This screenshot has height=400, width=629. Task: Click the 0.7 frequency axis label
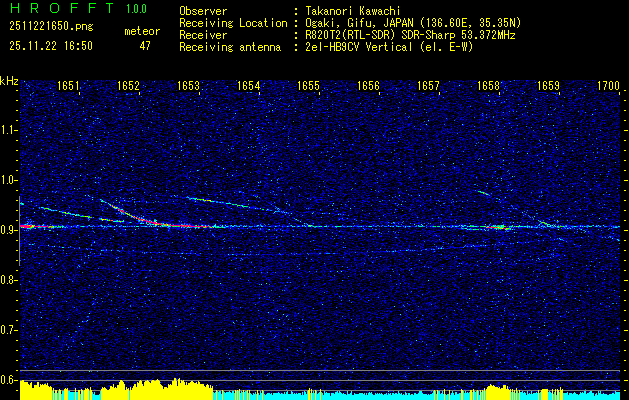[x=9, y=329]
